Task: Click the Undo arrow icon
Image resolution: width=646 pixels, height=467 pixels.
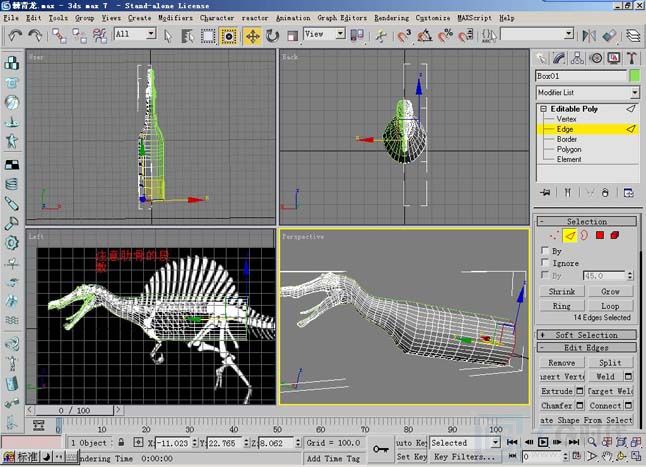Action: (15, 35)
